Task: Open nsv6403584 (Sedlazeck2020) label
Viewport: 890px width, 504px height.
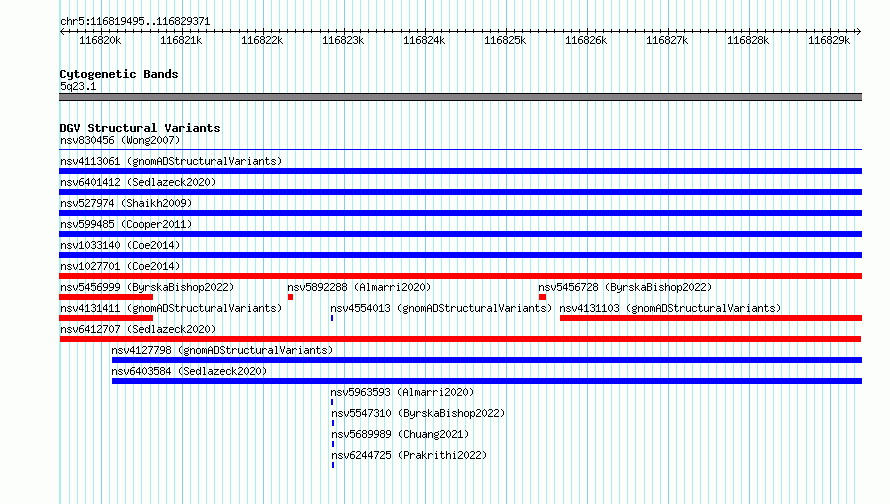Action: [189, 371]
